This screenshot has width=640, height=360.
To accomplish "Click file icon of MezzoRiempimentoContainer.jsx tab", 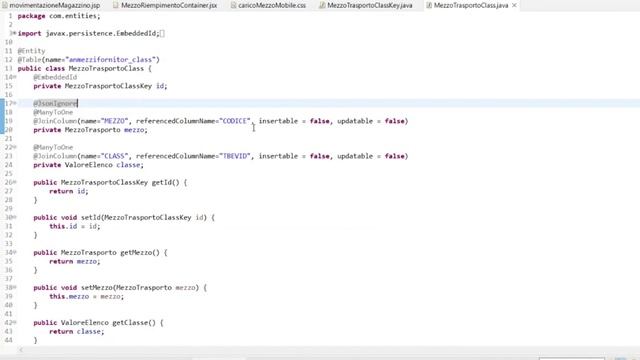I will click(116, 5).
